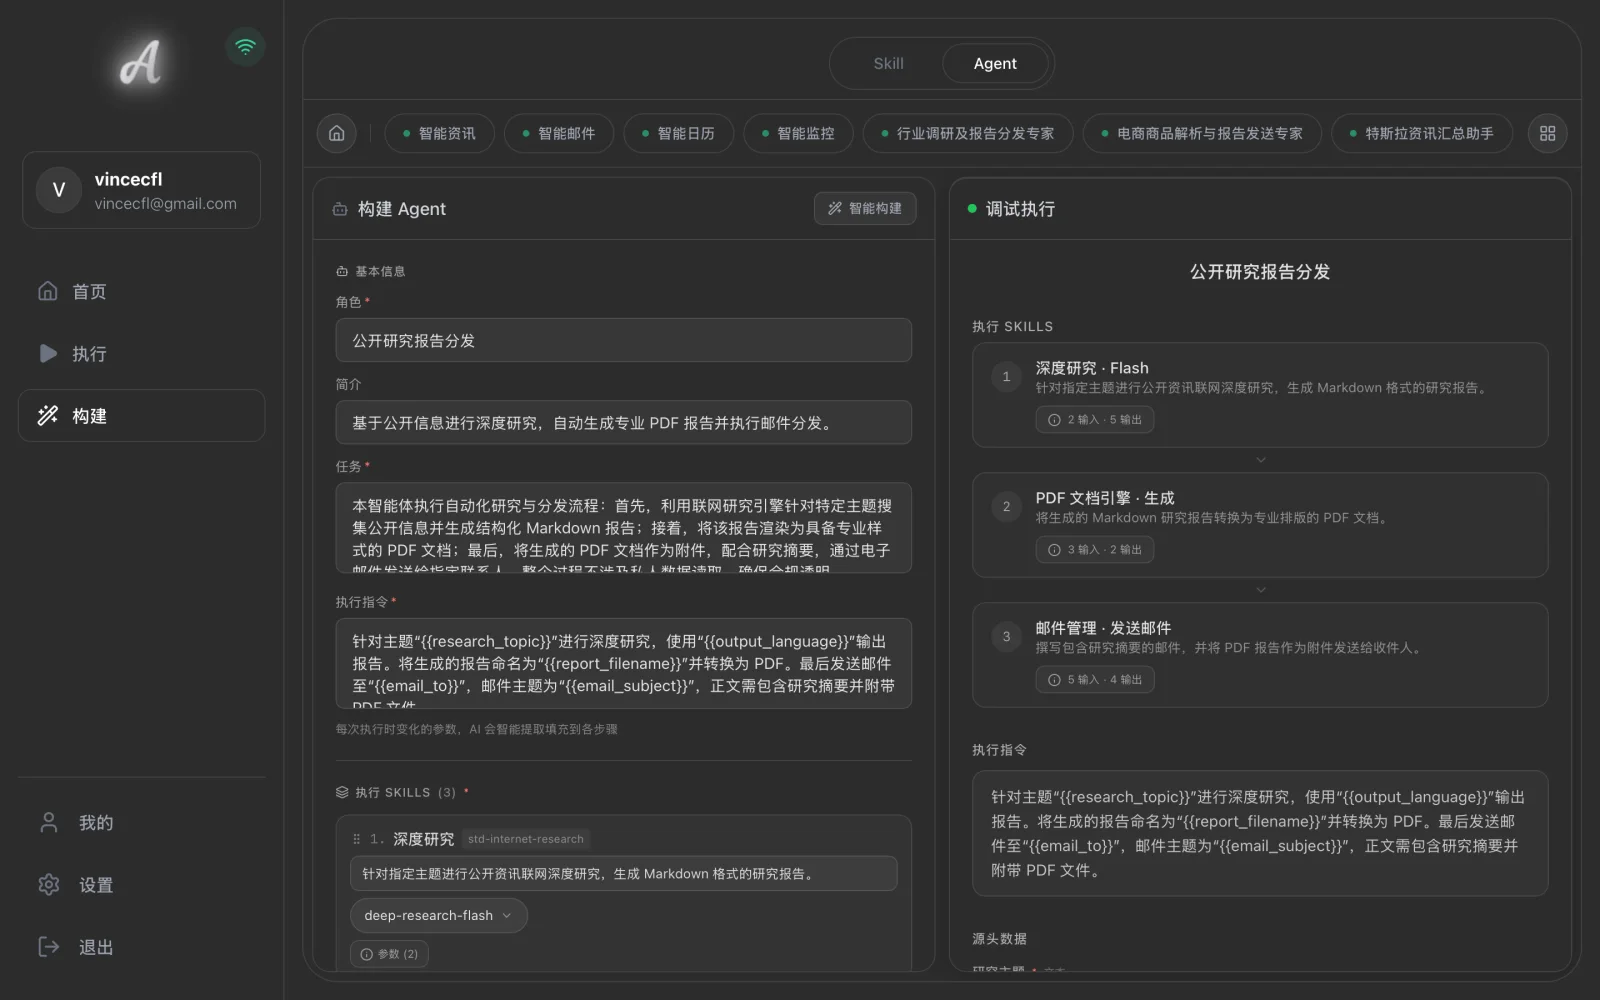Click the layers icon next to 执行 SKILLS (3)
This screenshot has height=1000, width=1600.
[342, 792]
